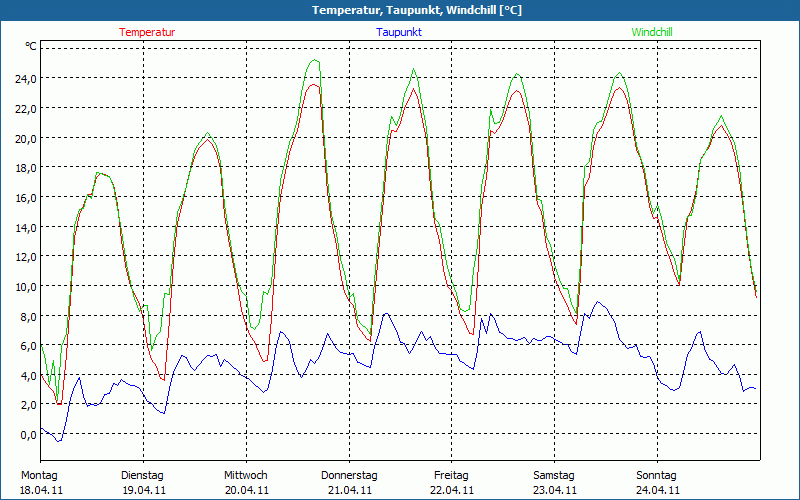Click the date 24.04.11
The width and height of the screenshot is (800, 500).
(x=658, y=490)
